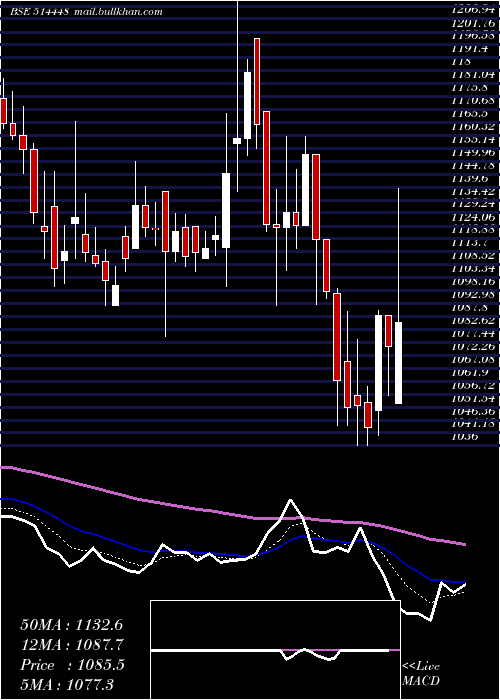500x700 pixels.
Task: Open the MACD inset chart panel
Action: [x=275, y=650]
